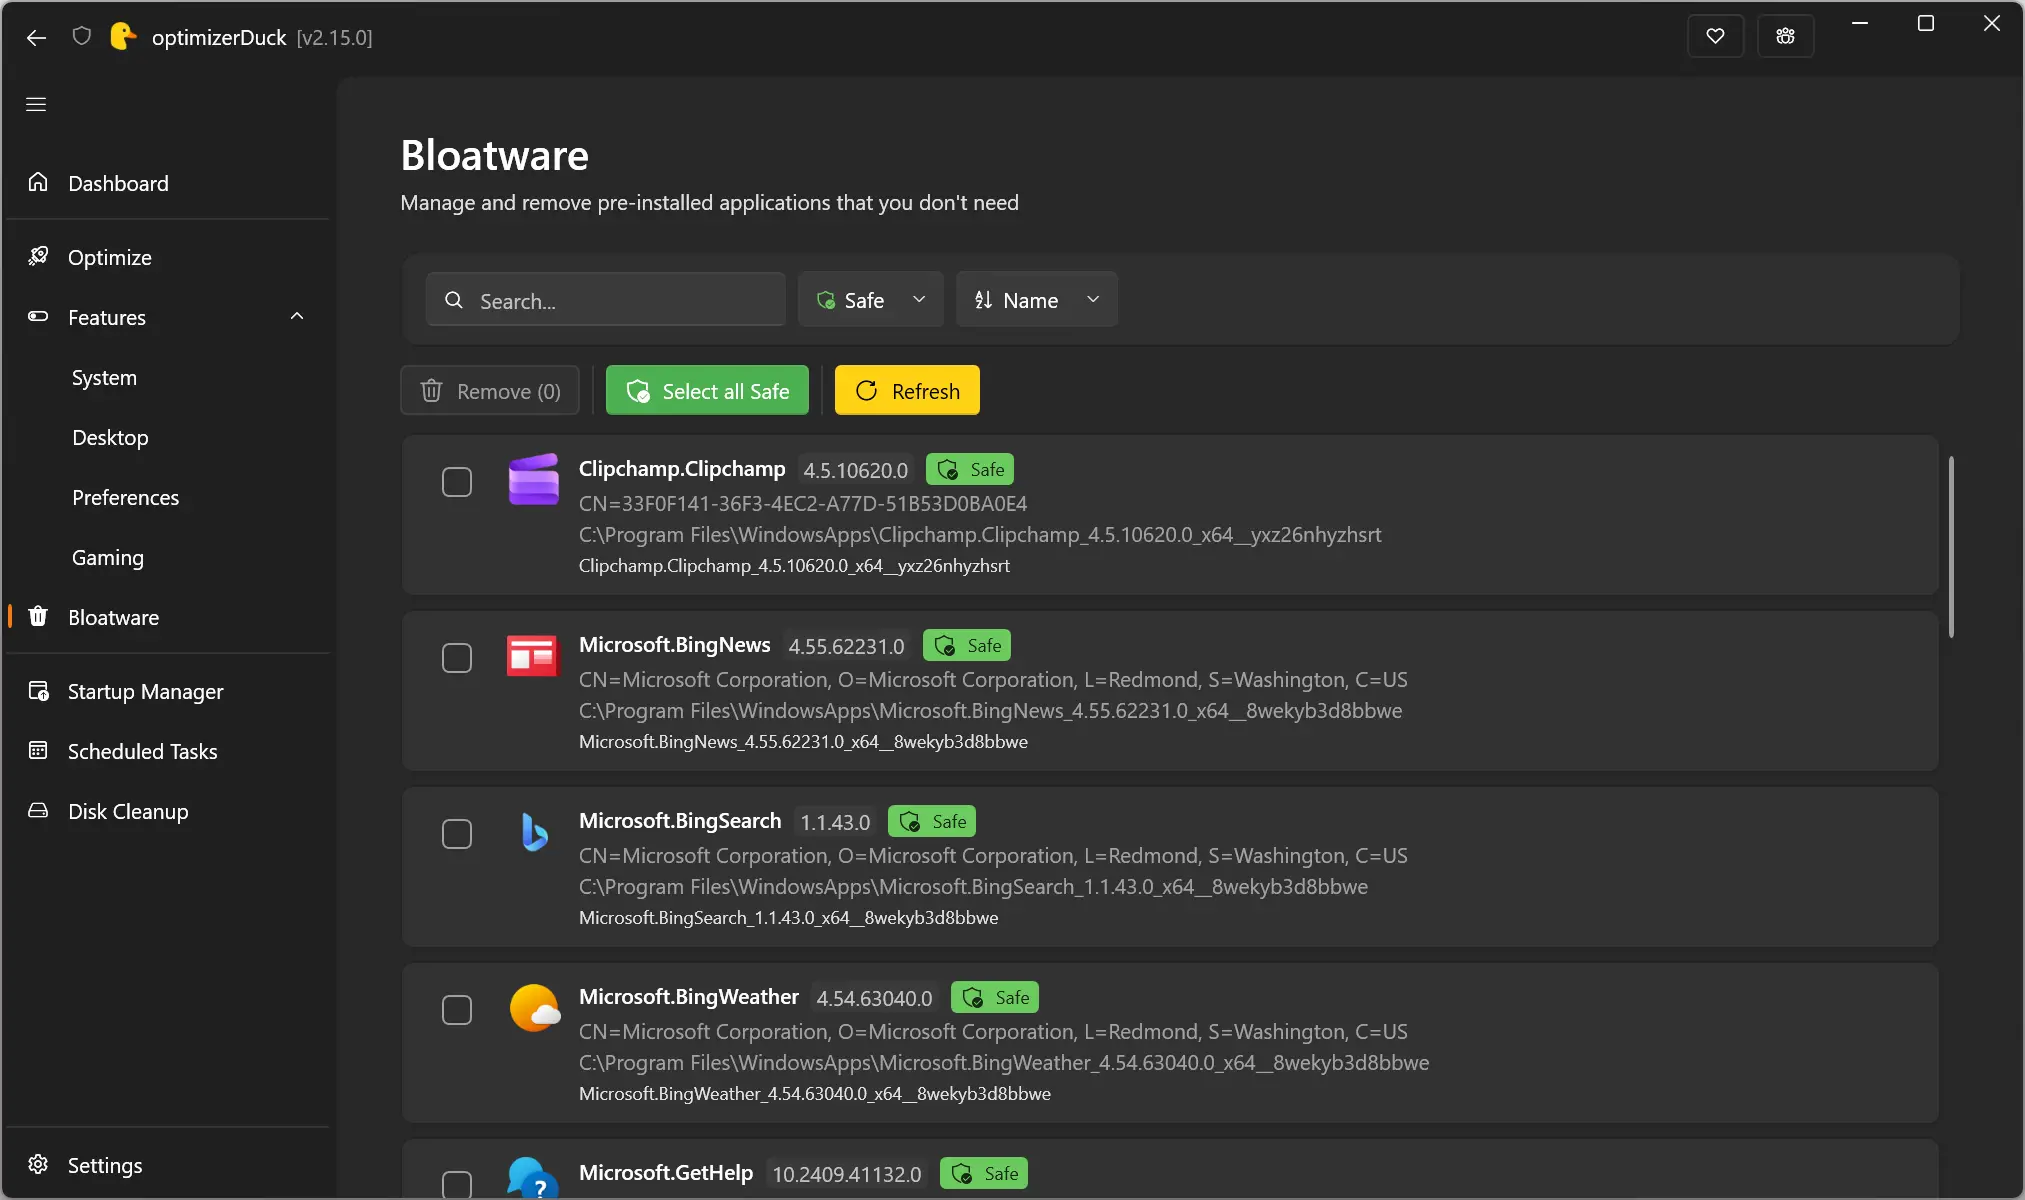This screenshot has height=1200, width=2025.
Task: Click the Dashboard home icon
Action: (x=38, y=182)
